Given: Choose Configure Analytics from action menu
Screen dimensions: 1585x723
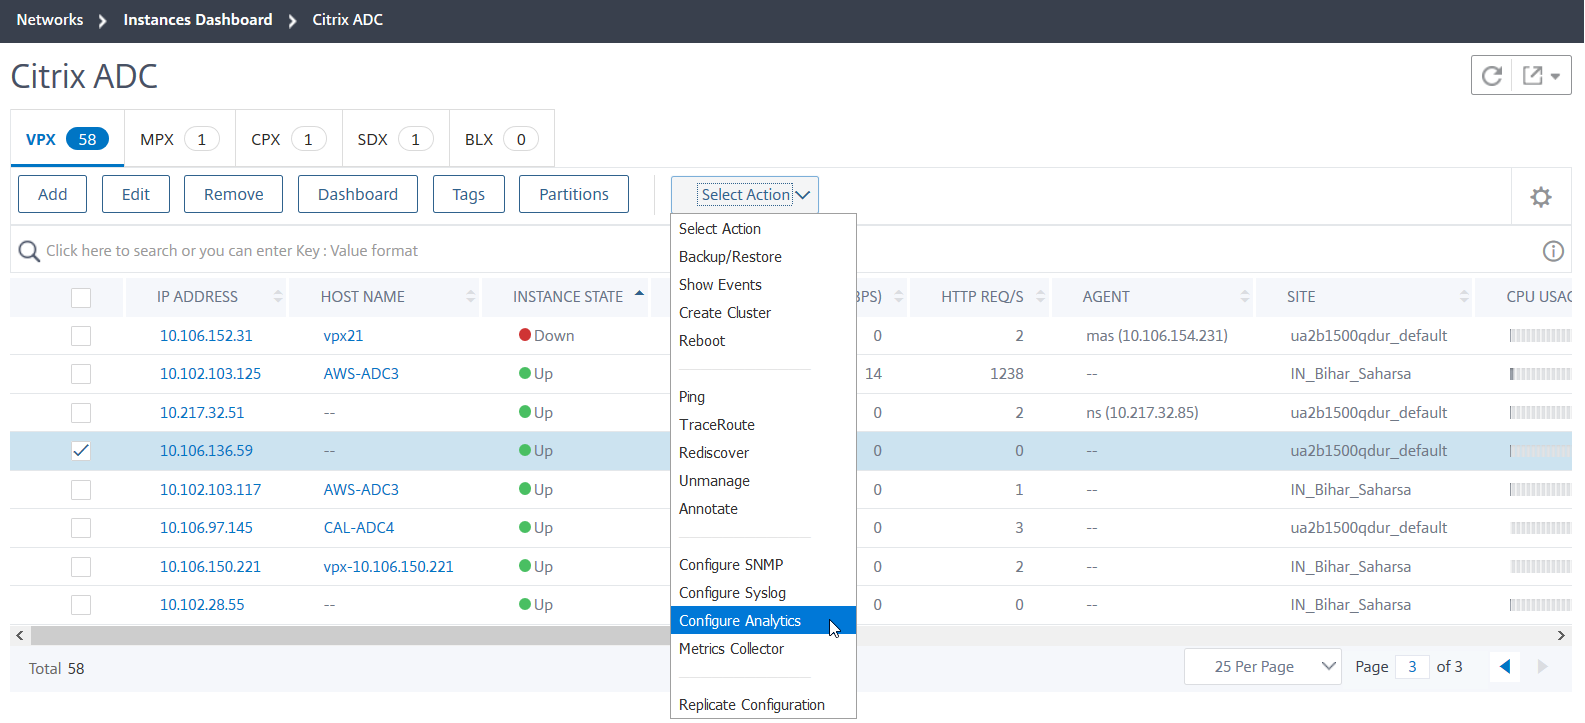Looking at the screenshot, I should click(763, 621).
